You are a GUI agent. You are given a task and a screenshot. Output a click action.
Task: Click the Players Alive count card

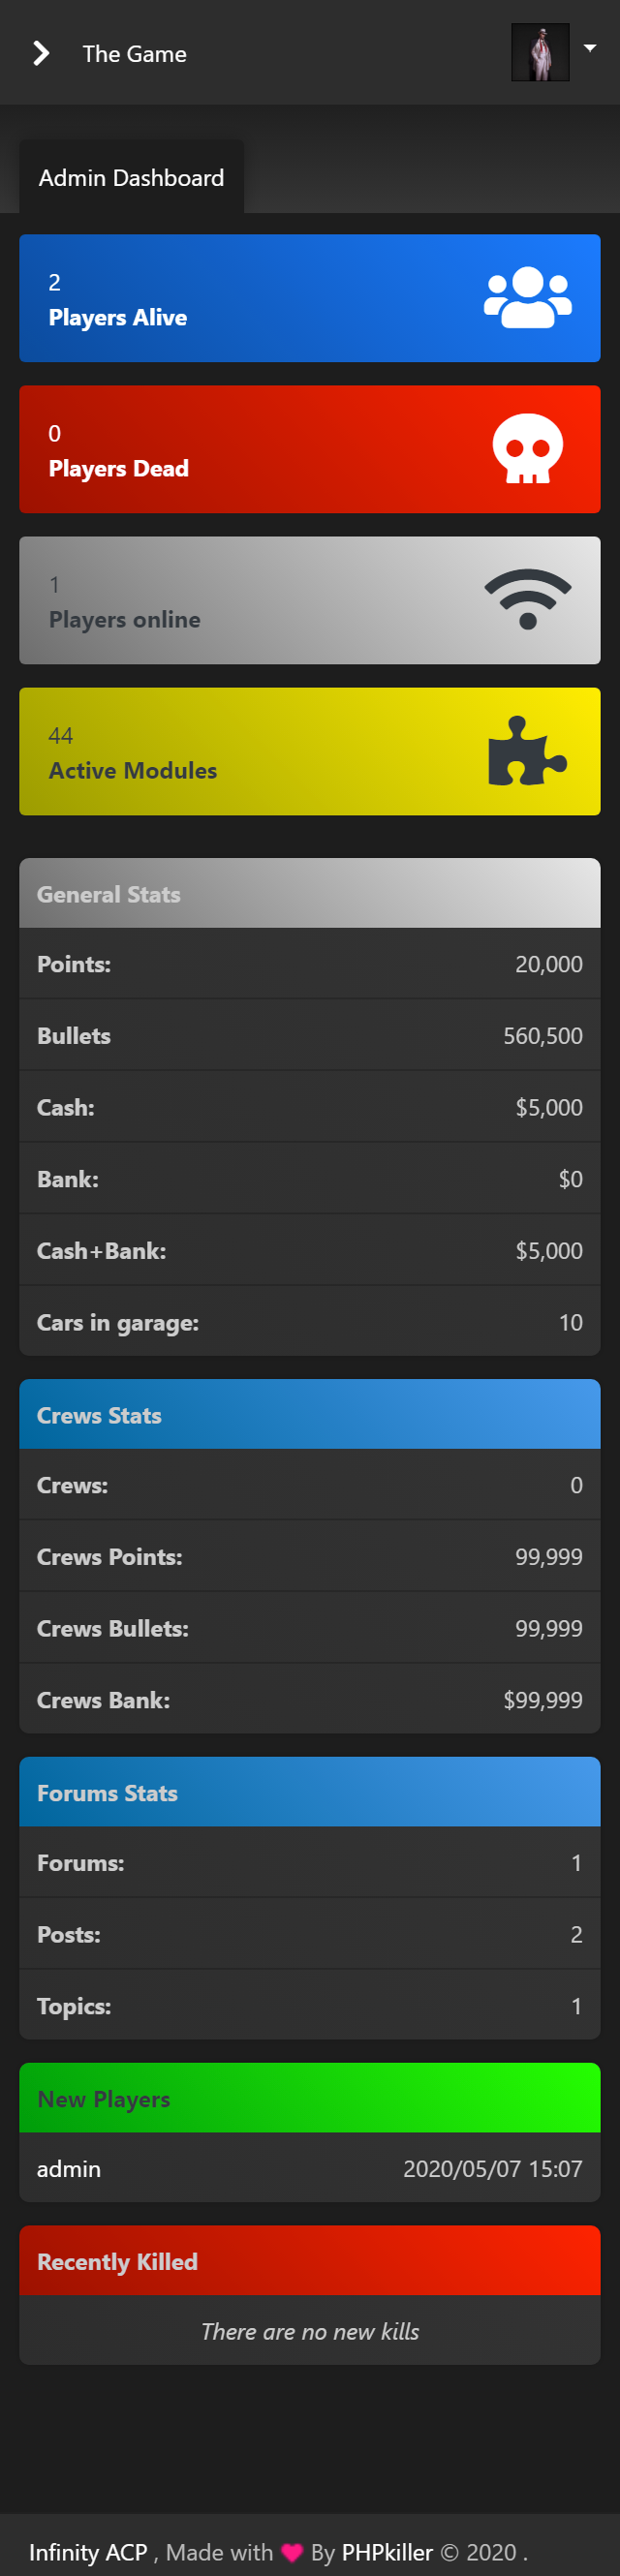pos(250,298)
